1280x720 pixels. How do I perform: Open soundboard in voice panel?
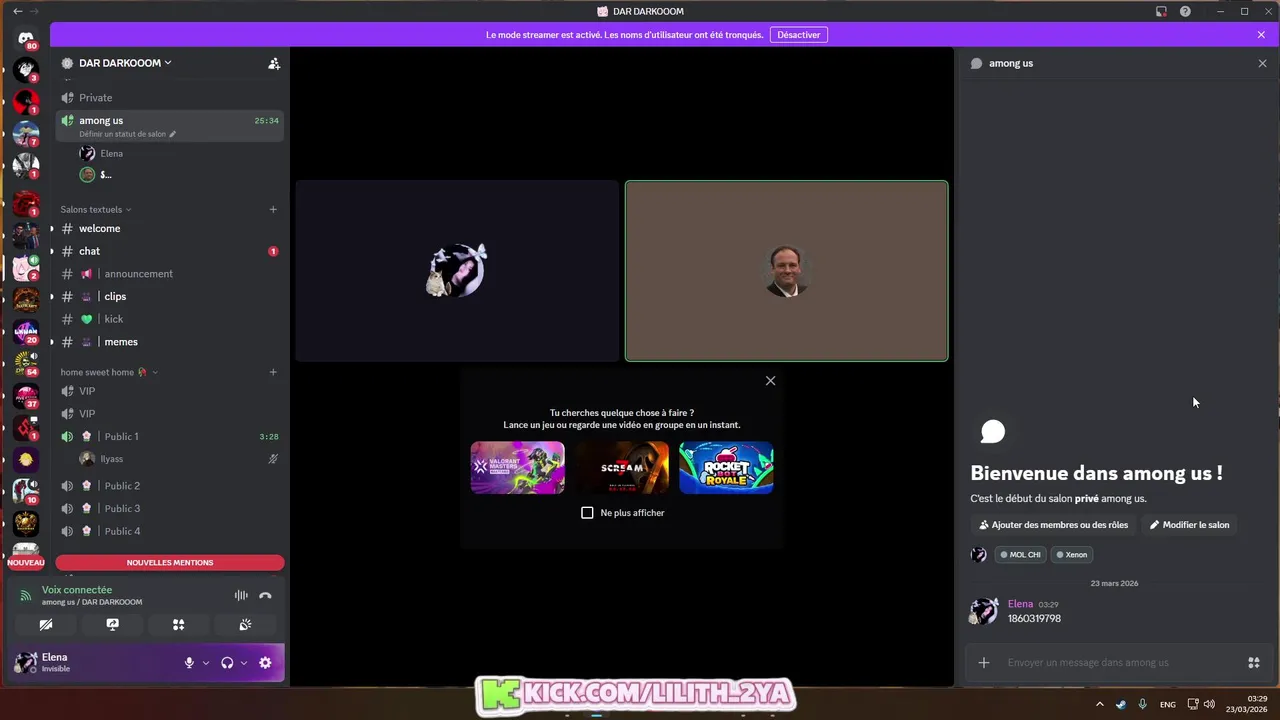tap(245, 624)
